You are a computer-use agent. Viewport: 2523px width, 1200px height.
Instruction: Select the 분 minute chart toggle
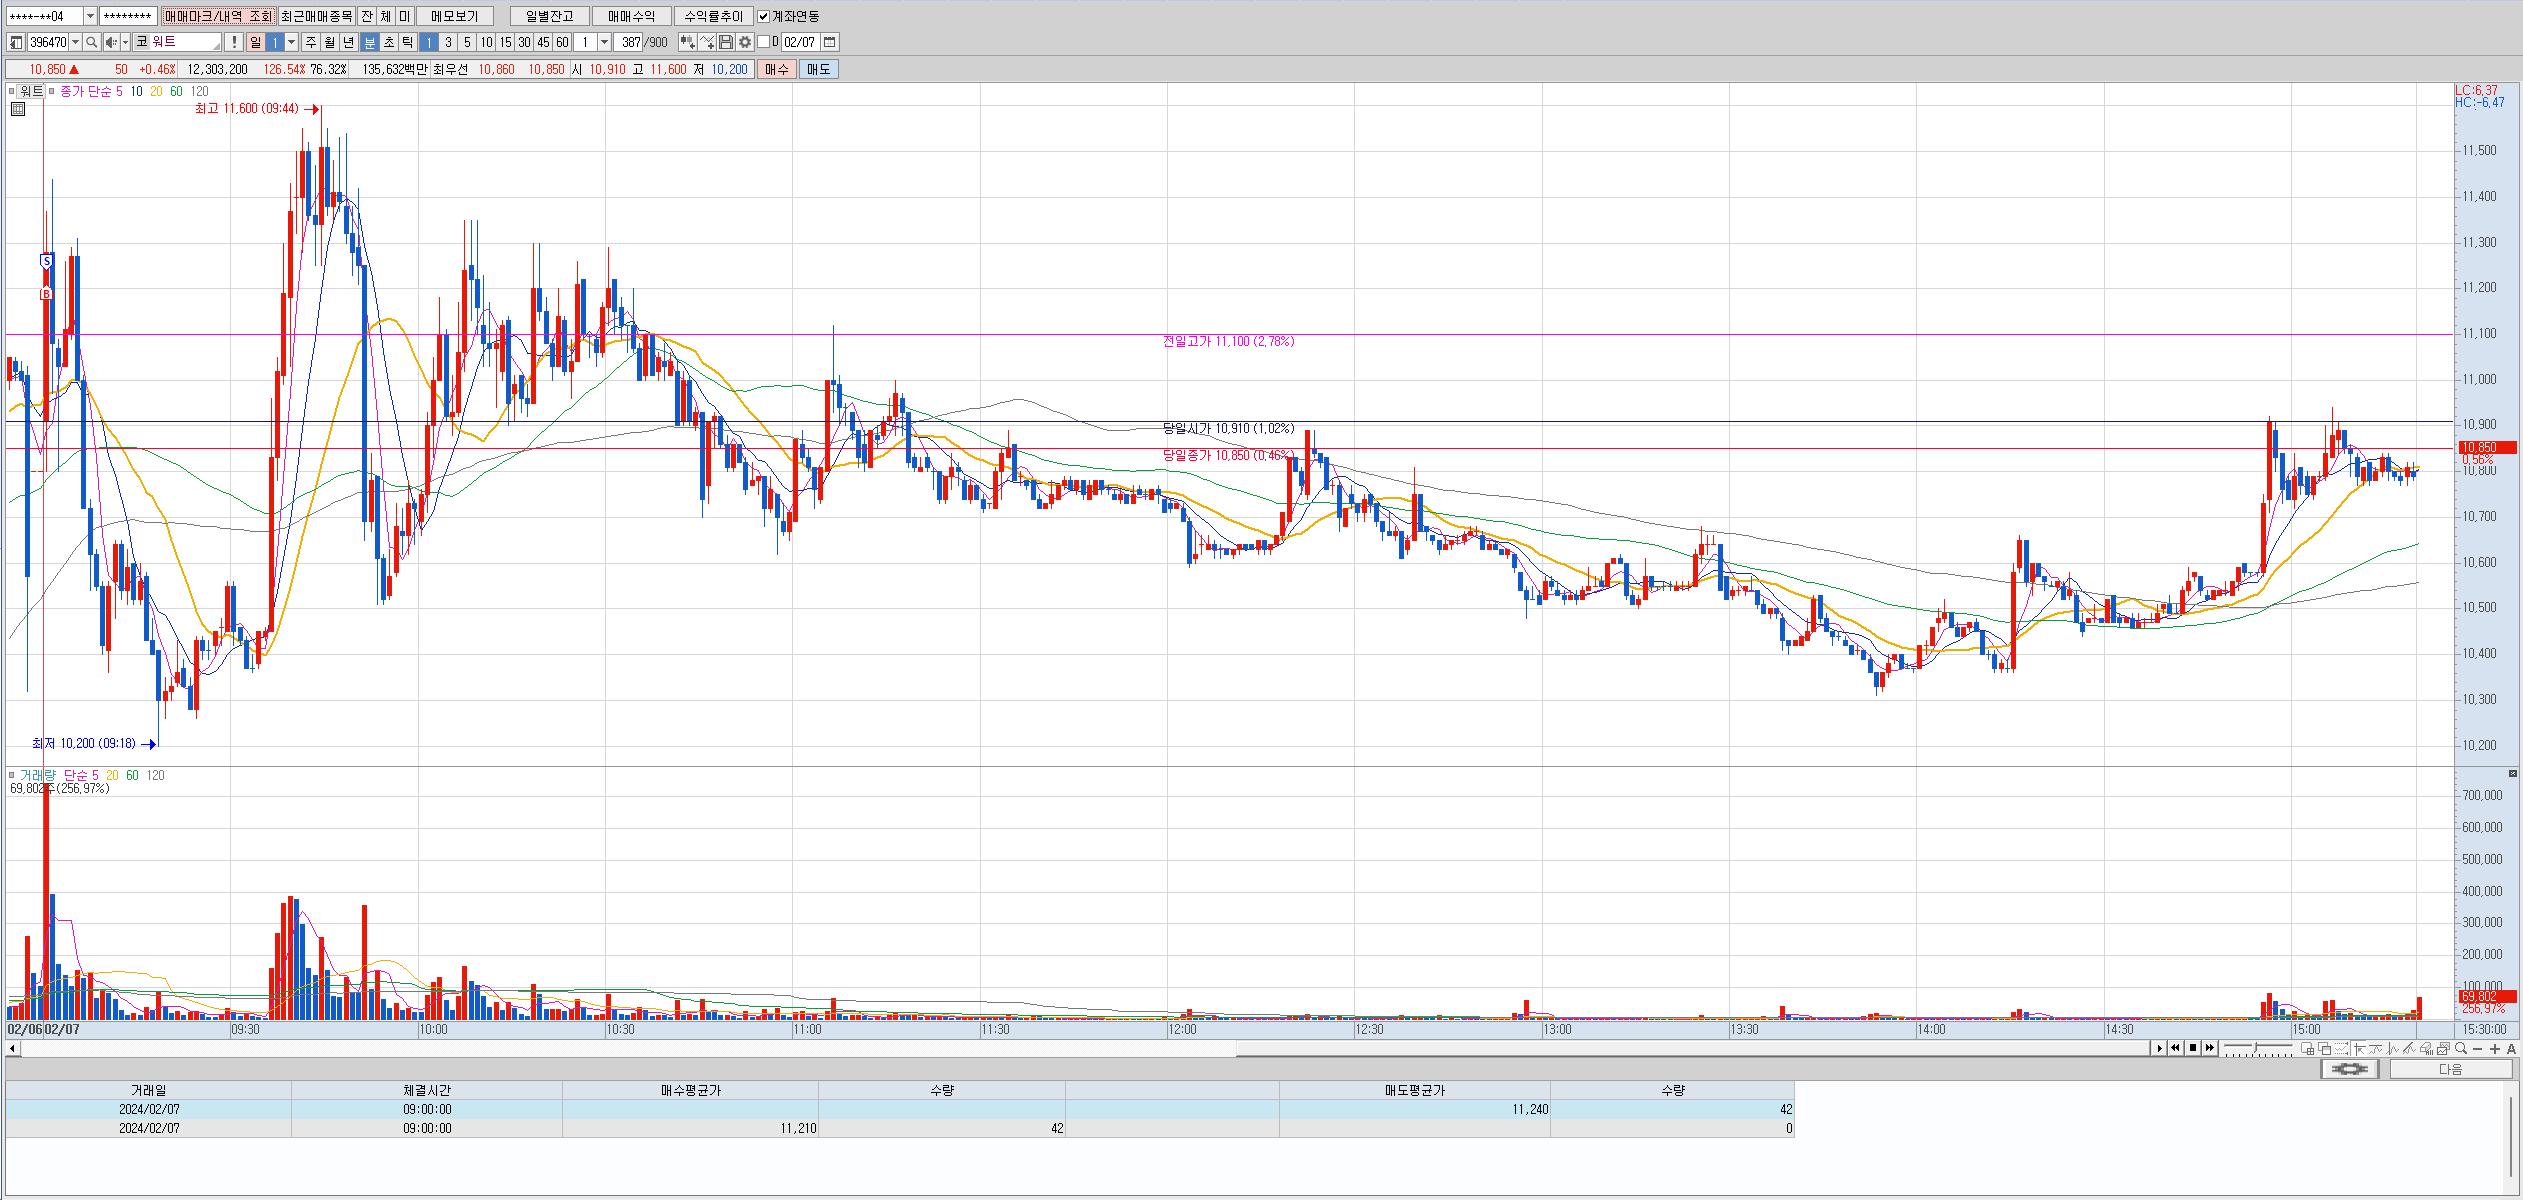(x=369, y=42)
